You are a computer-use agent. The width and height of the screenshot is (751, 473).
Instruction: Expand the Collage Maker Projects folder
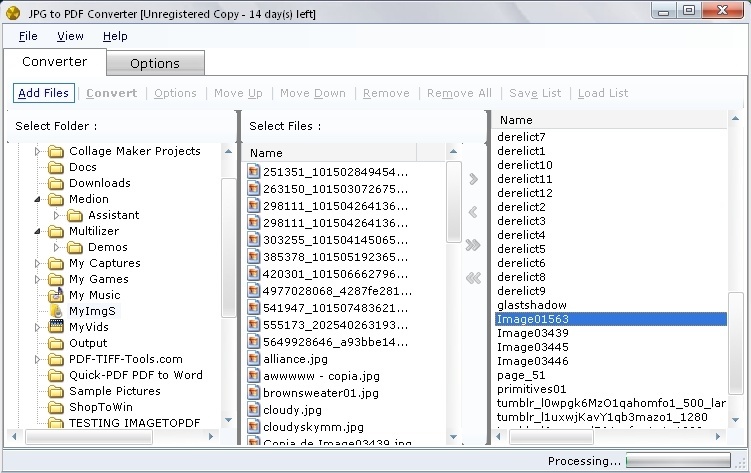point(37,151)
